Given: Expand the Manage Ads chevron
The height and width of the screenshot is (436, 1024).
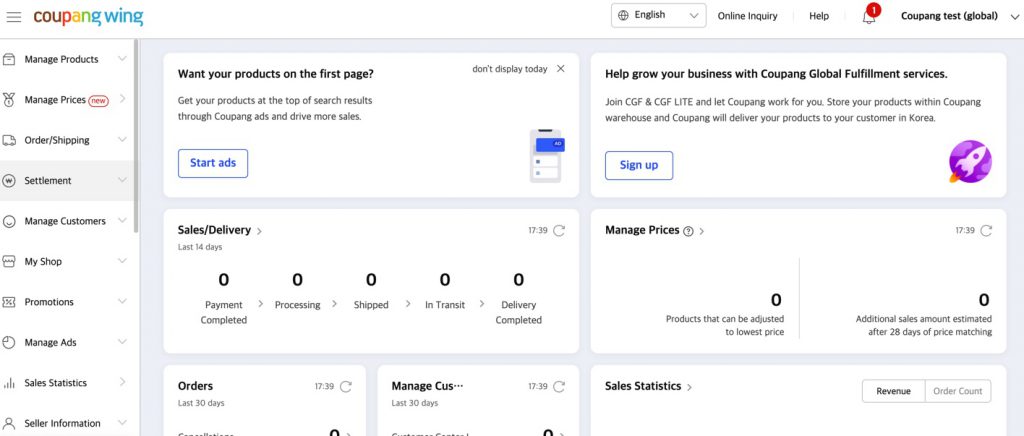Looking at the screenshot, I should tap(122, 342).
